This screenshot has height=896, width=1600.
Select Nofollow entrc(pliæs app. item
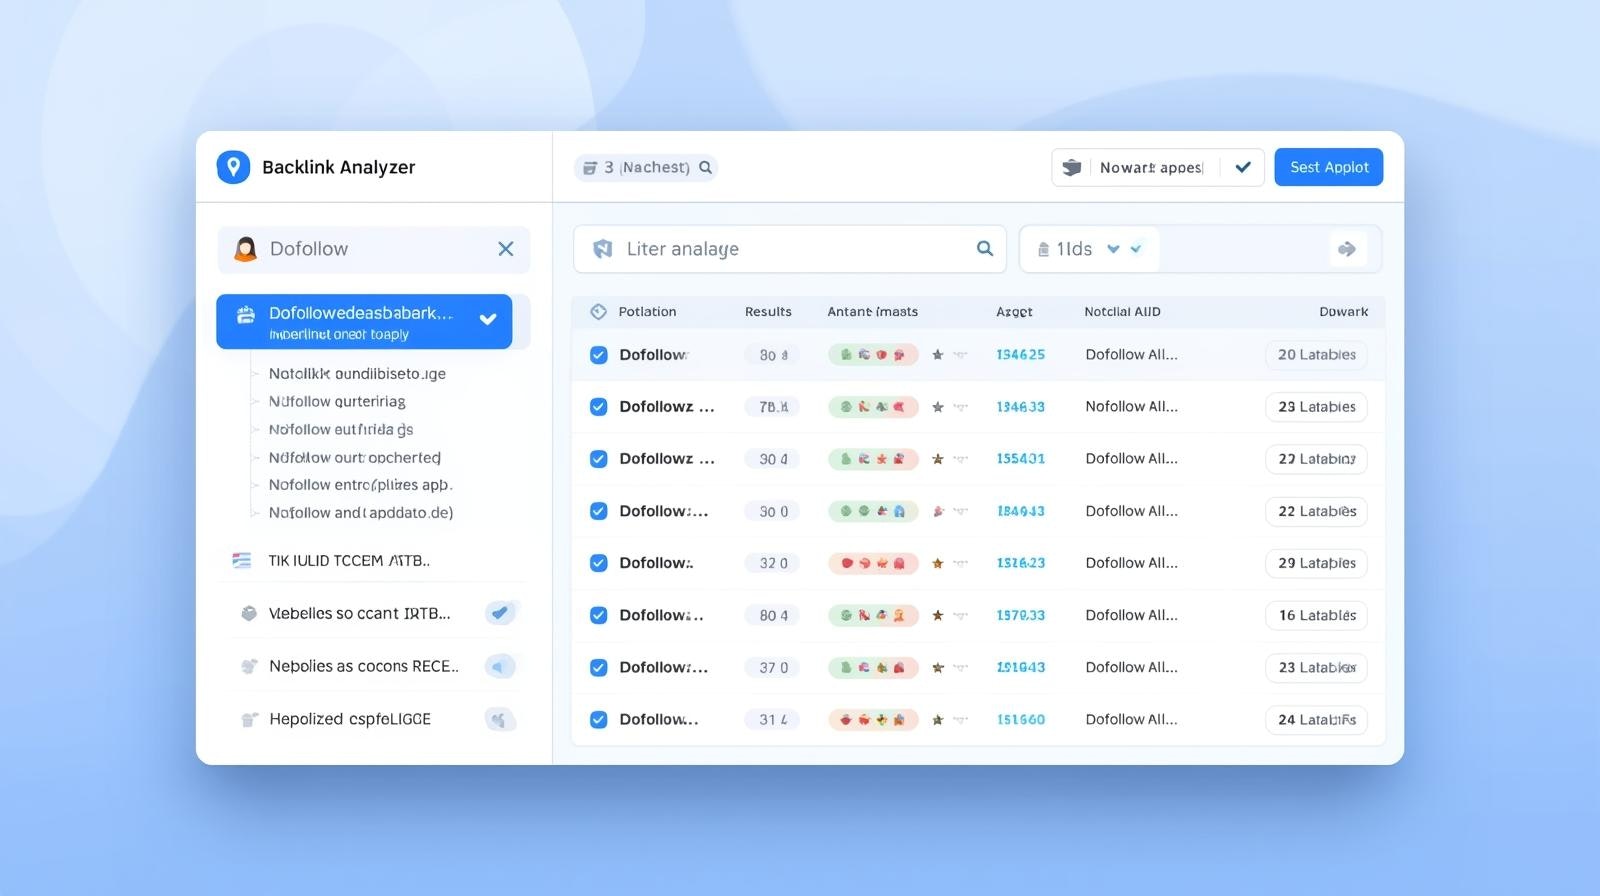(x=360, y=485)
